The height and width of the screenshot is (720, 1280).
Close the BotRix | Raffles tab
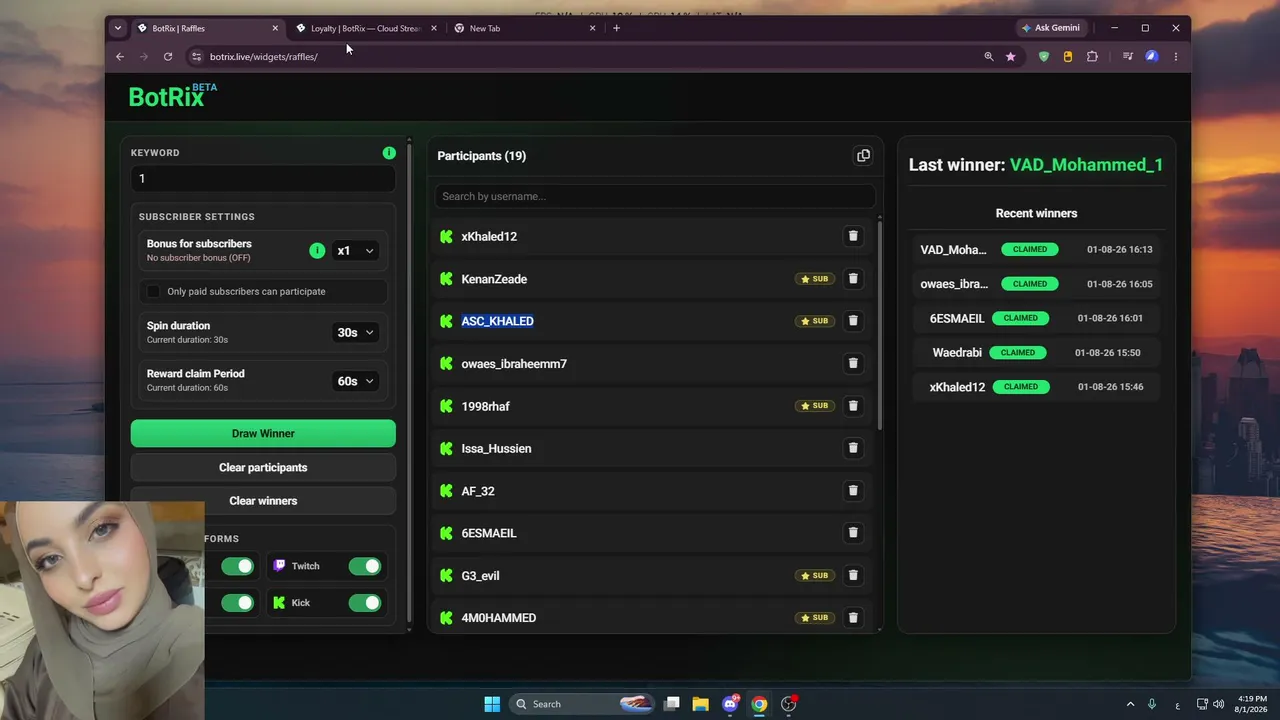[x=275, y=28]
